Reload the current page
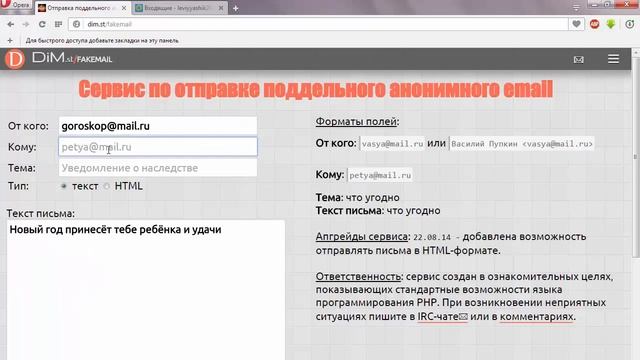 pos(42,24)
